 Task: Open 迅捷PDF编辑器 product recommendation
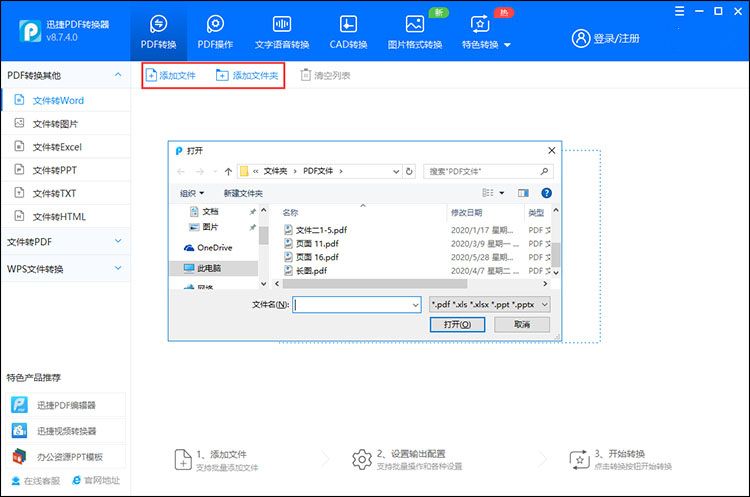(66, 405)
